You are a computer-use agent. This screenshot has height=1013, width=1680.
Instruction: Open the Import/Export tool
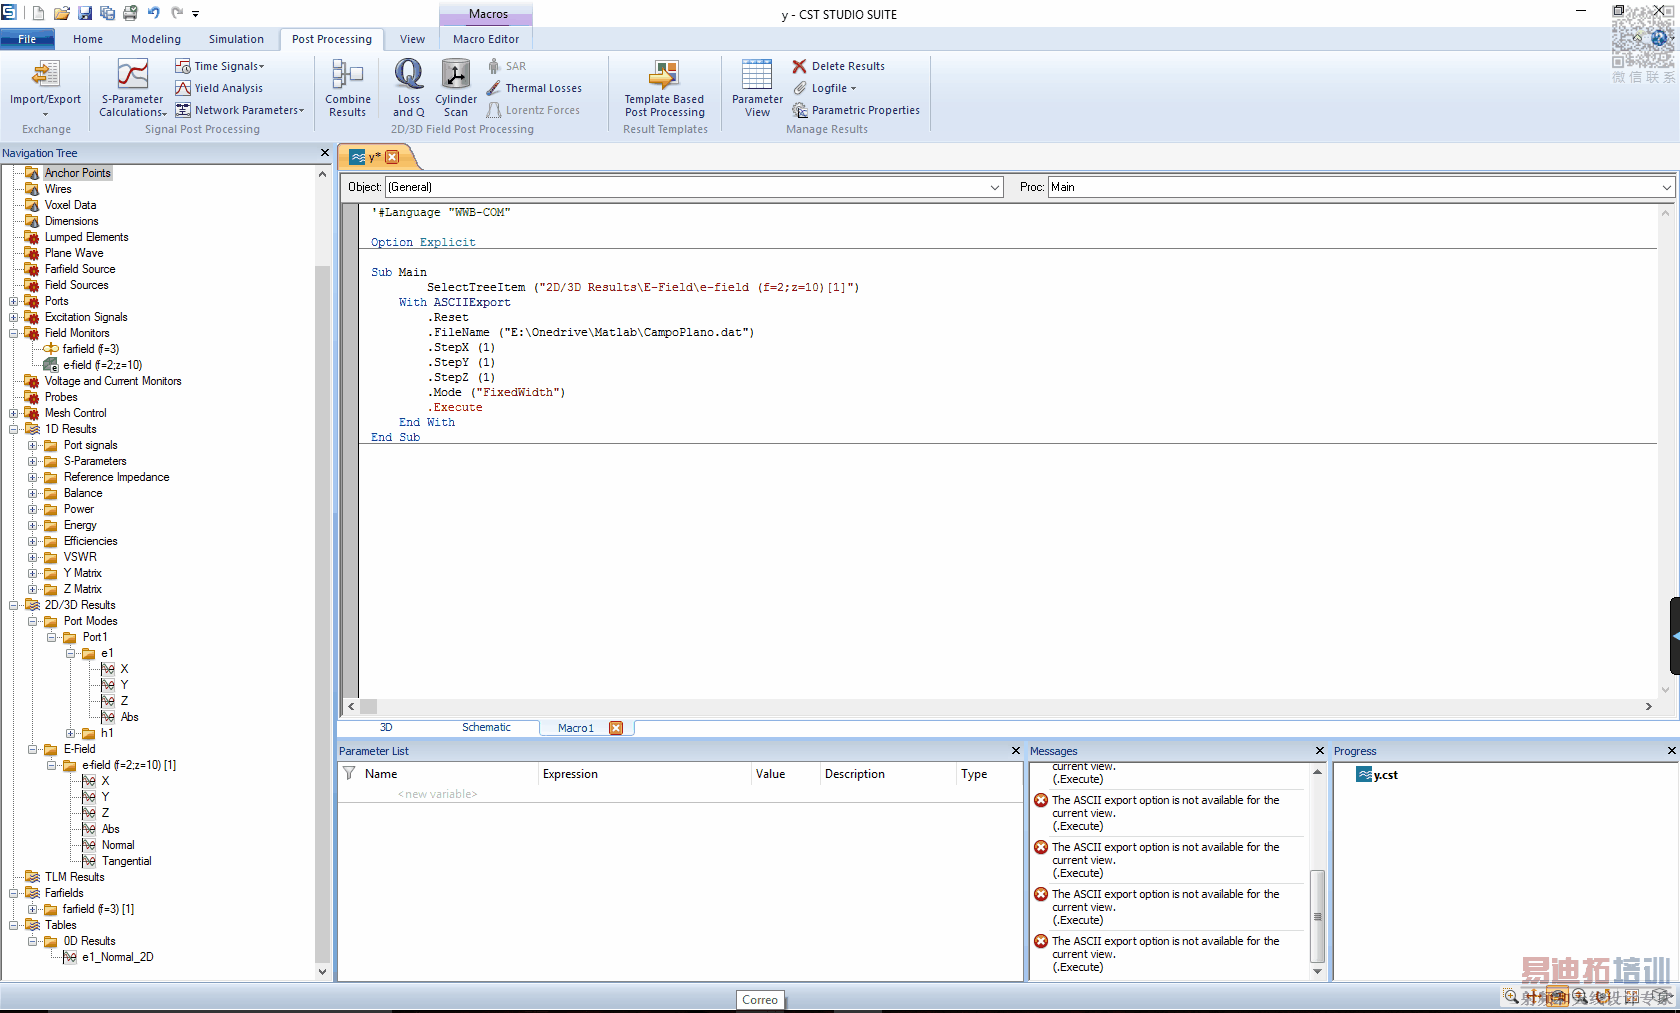[x=45, y=87]
